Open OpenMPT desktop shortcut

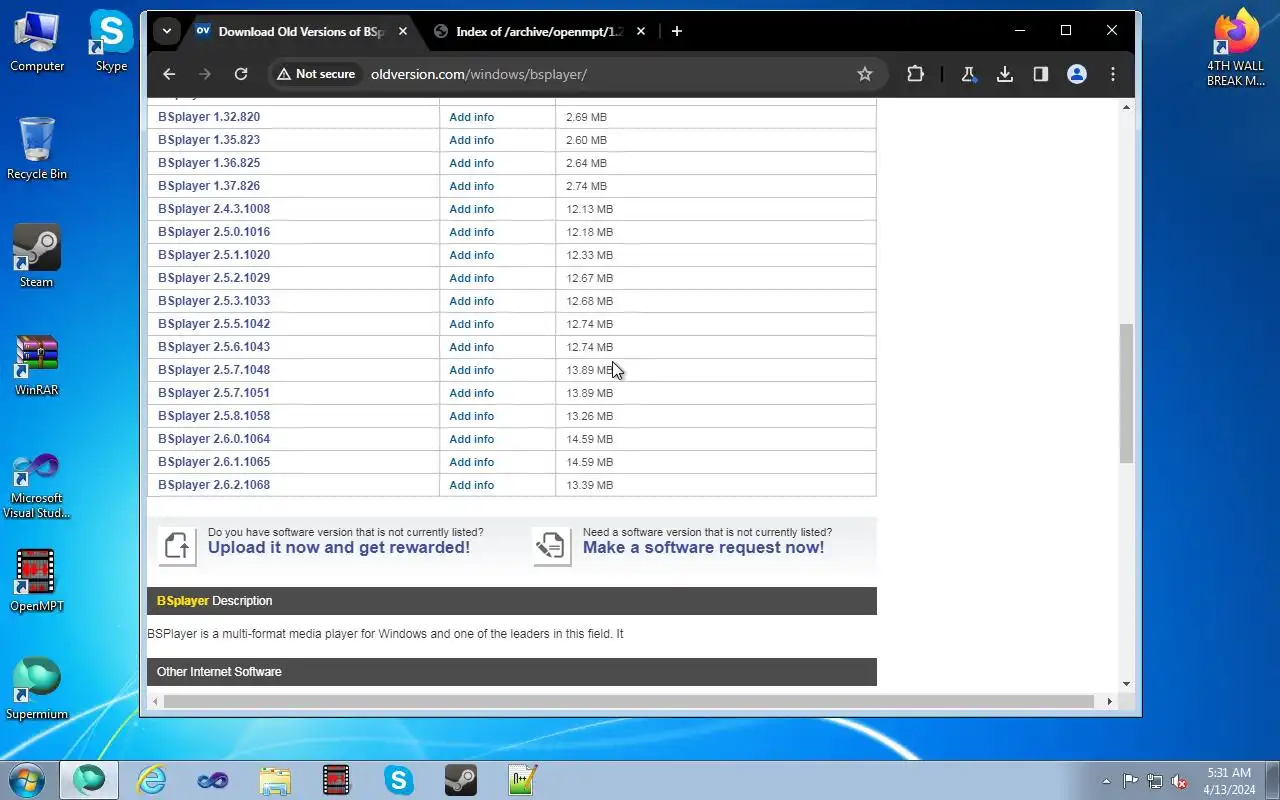[37, 581]
